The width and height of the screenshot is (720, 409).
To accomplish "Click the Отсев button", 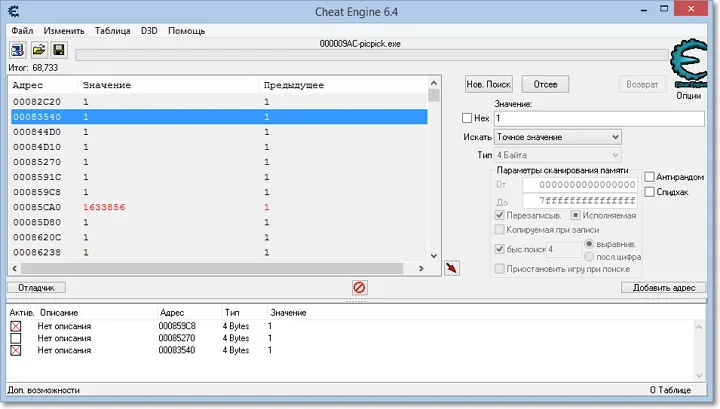I will [546, 84].
